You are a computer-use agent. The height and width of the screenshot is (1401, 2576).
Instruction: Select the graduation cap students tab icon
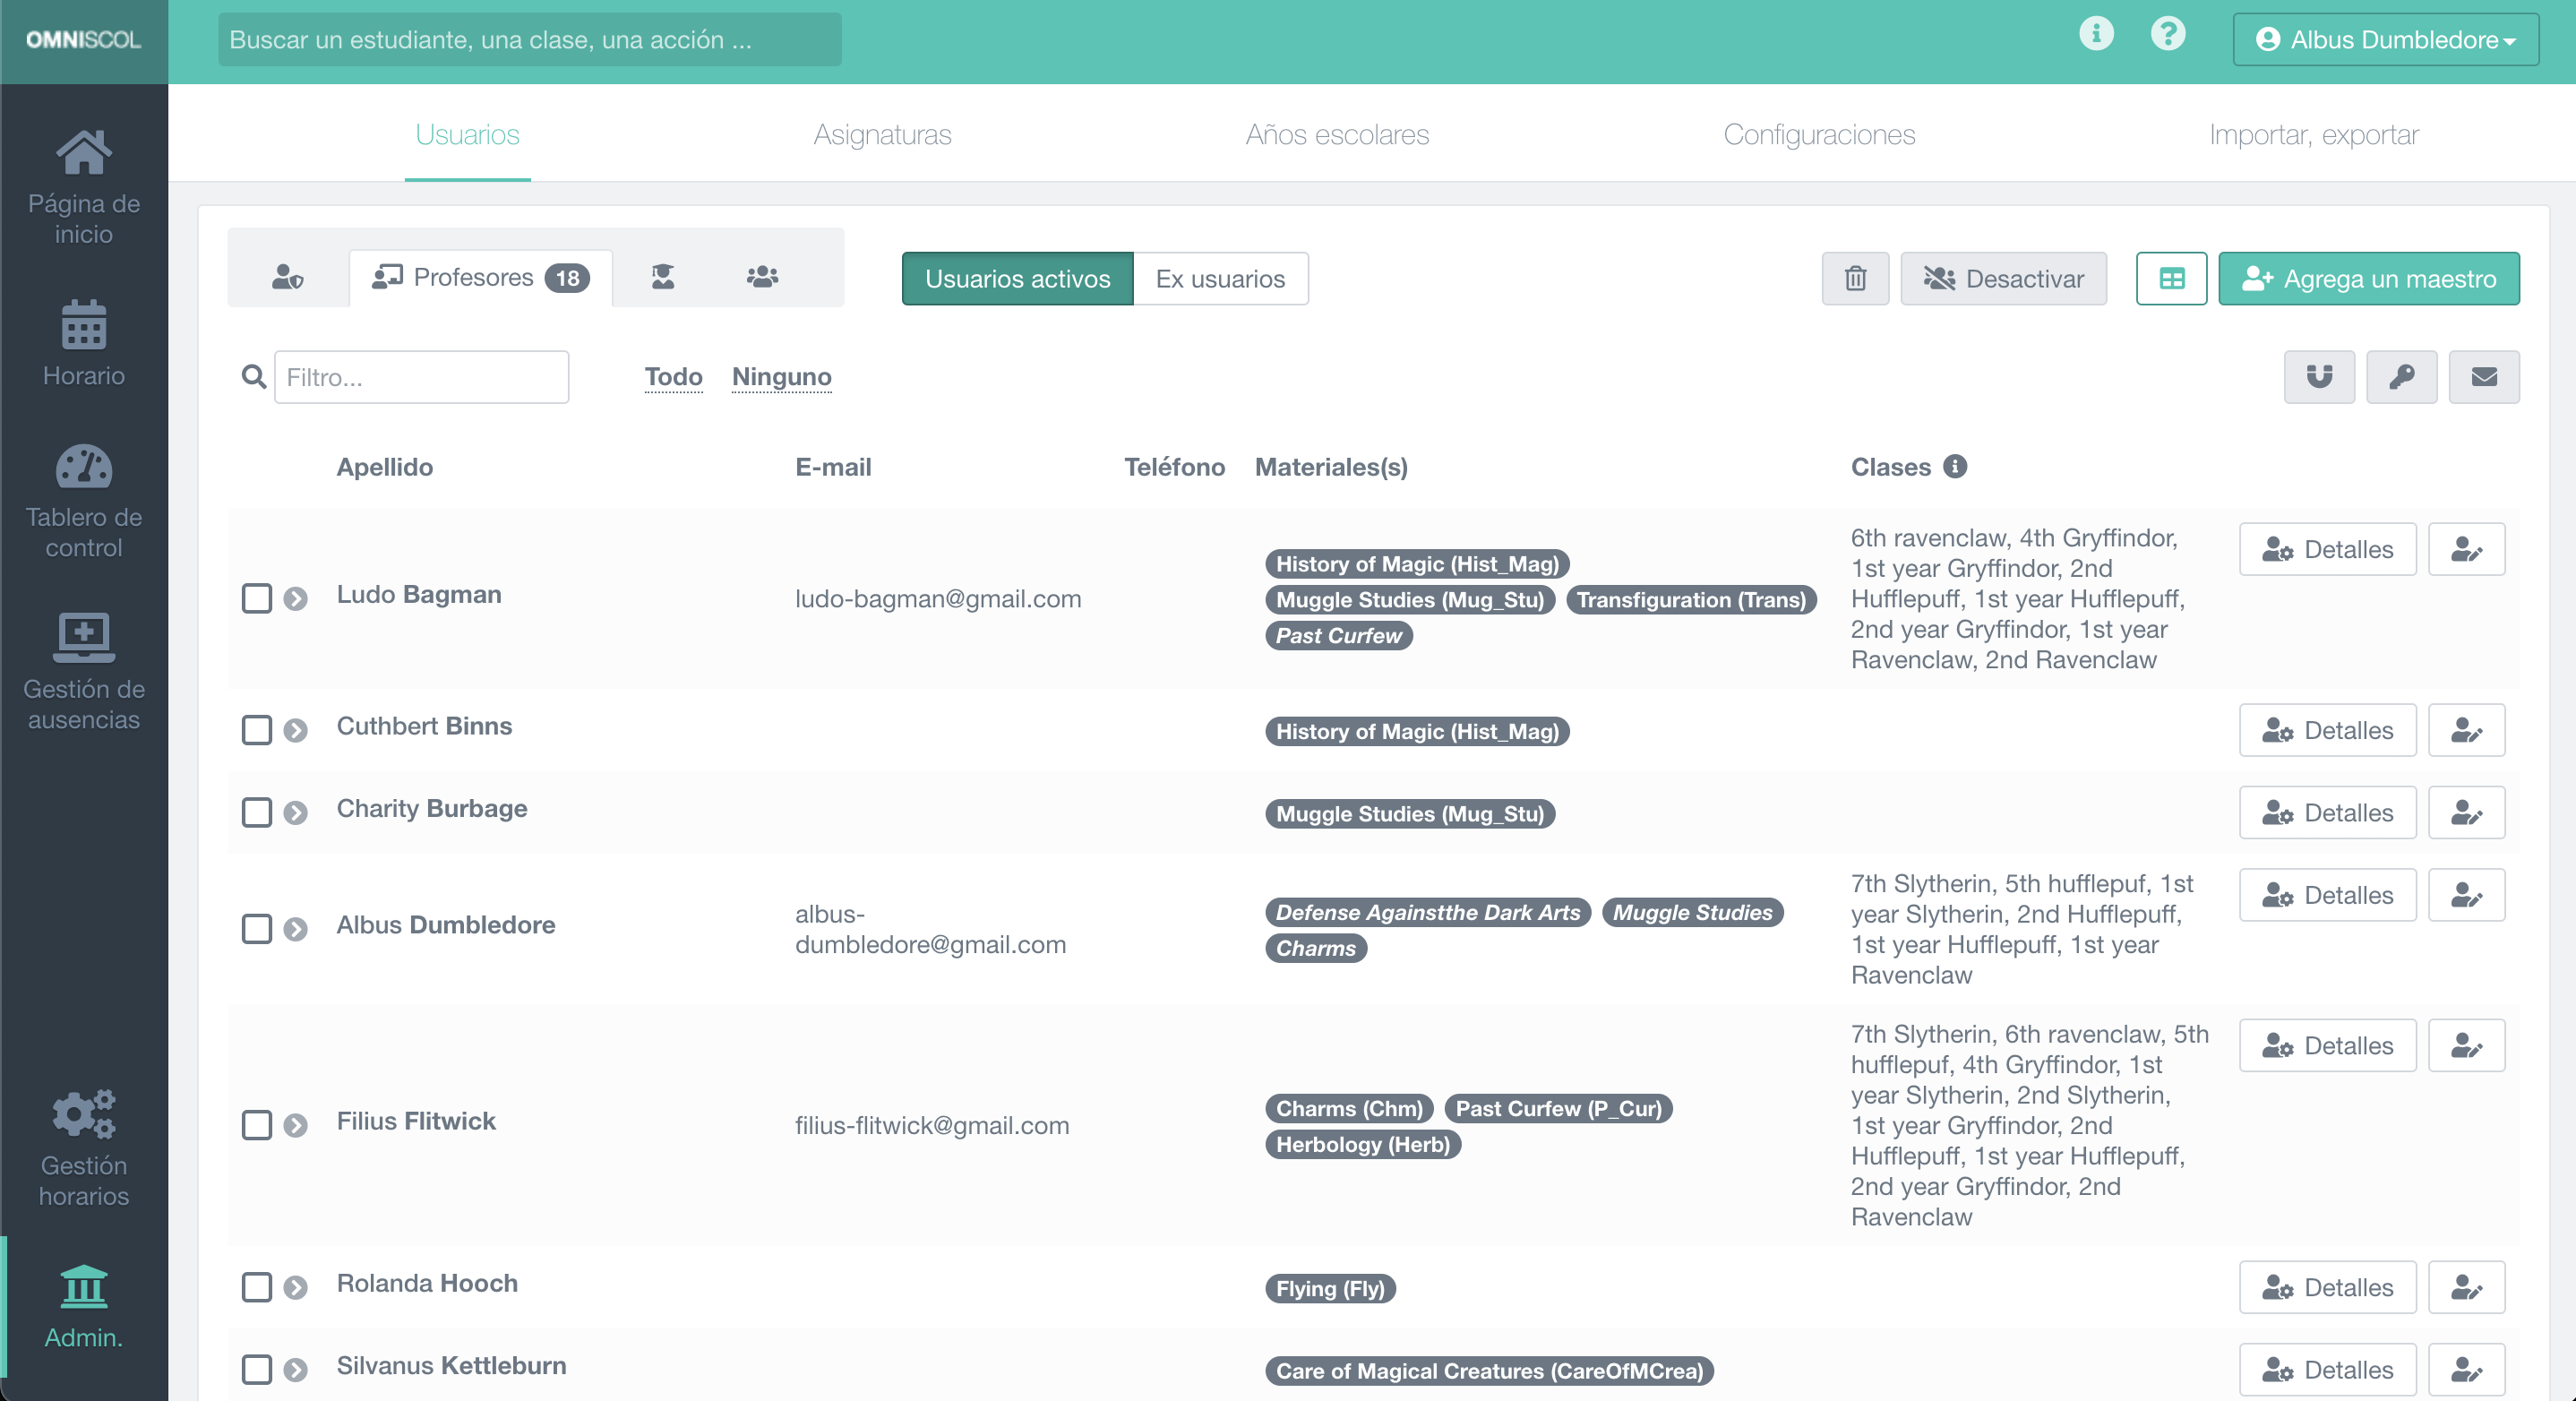pos(662,277)
